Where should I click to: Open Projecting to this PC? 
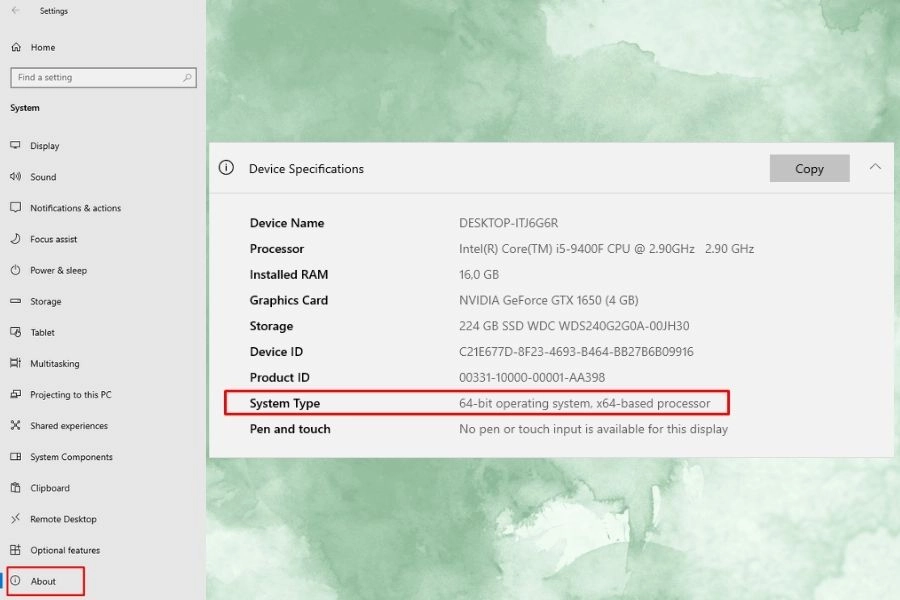pos(71,394)
